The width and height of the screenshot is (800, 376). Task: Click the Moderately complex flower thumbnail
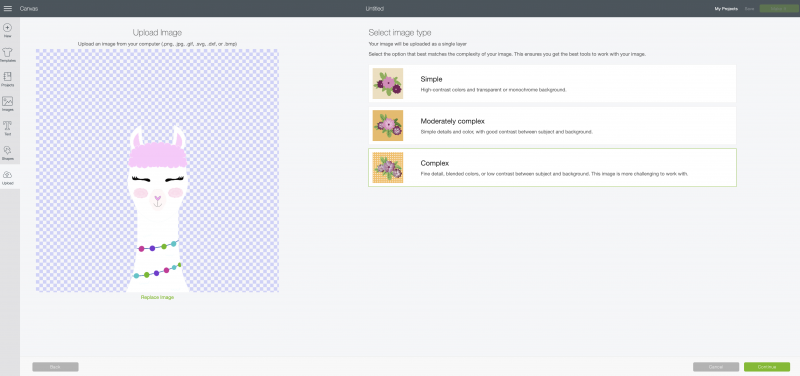coord(388,126)
